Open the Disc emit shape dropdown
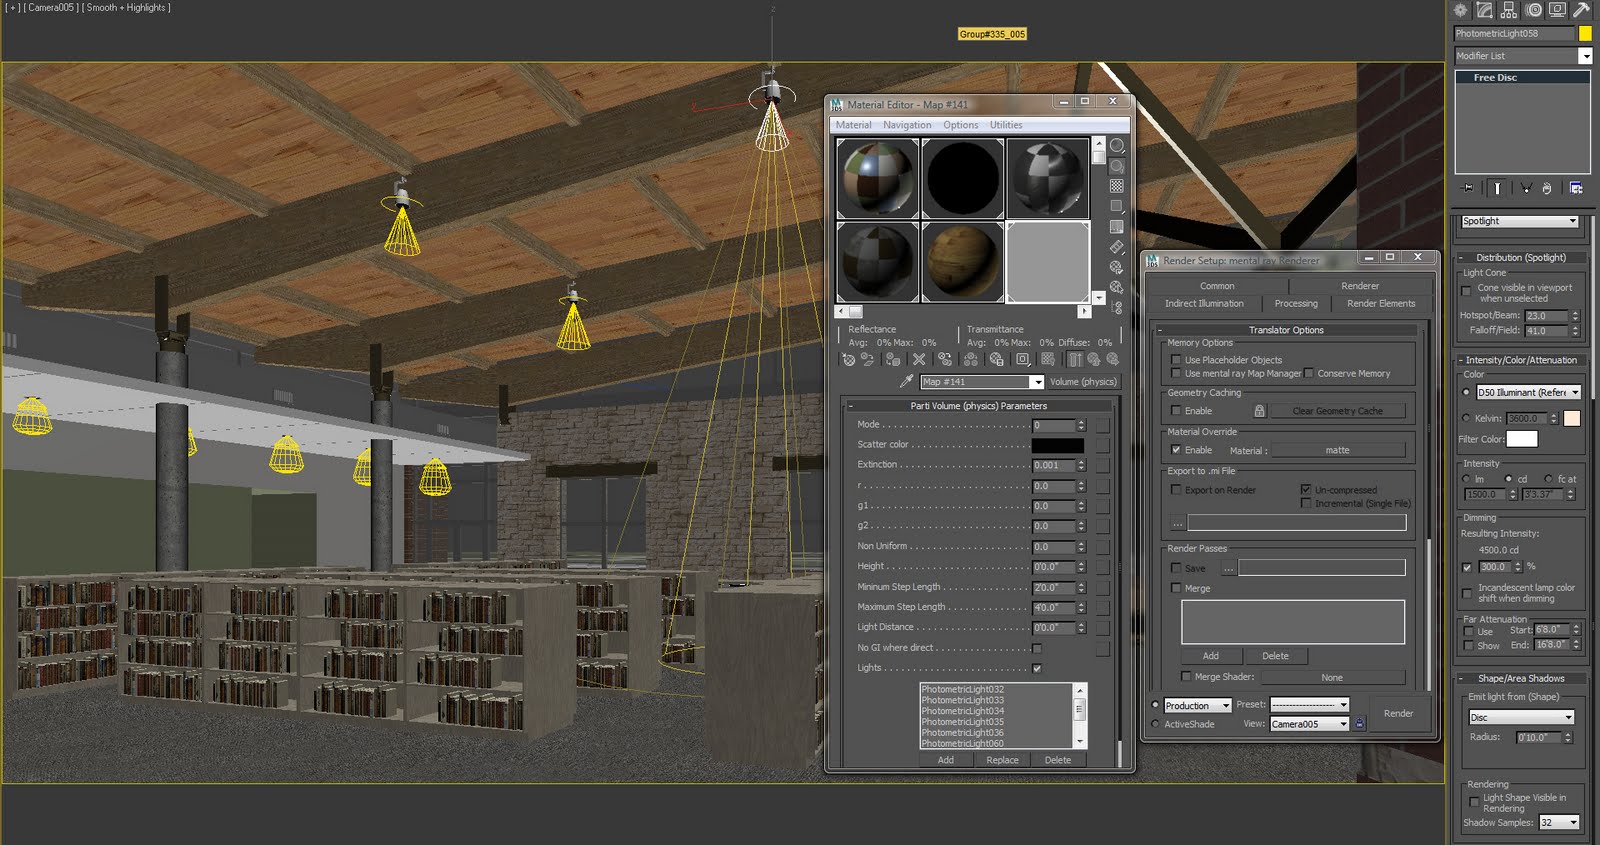1600x845 pixels. (x=1521, y=717)
